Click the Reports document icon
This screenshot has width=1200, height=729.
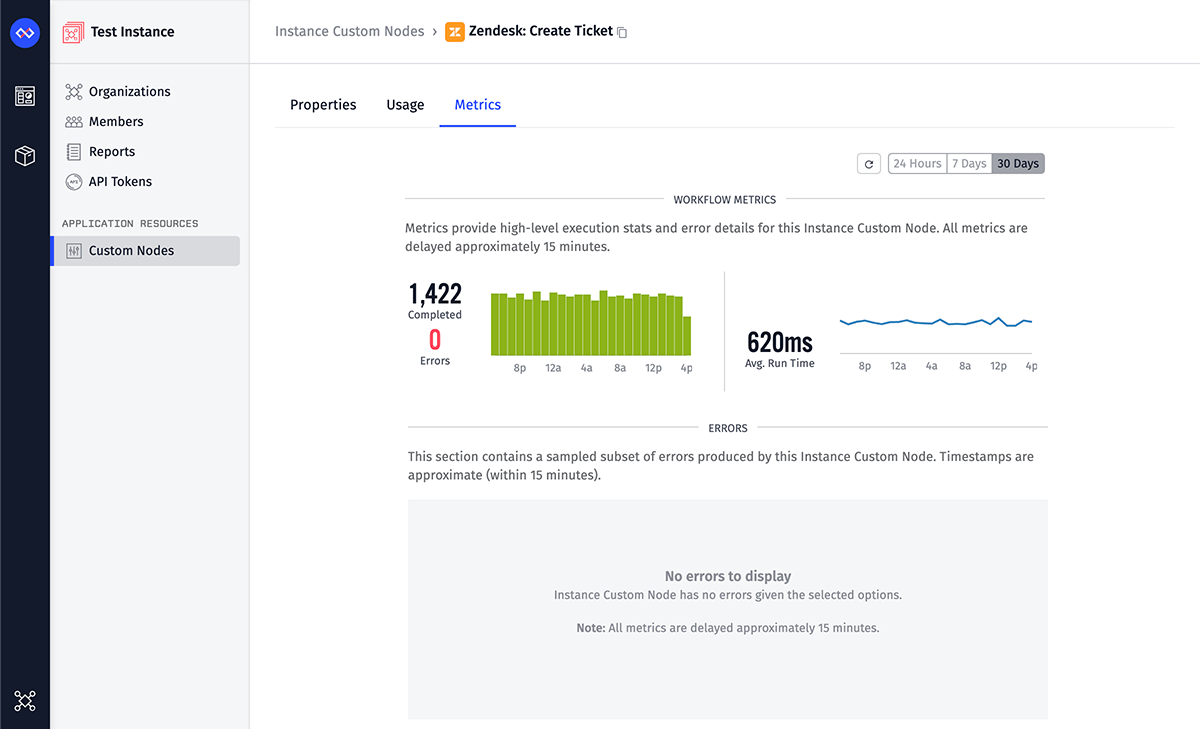click(74, 152)
